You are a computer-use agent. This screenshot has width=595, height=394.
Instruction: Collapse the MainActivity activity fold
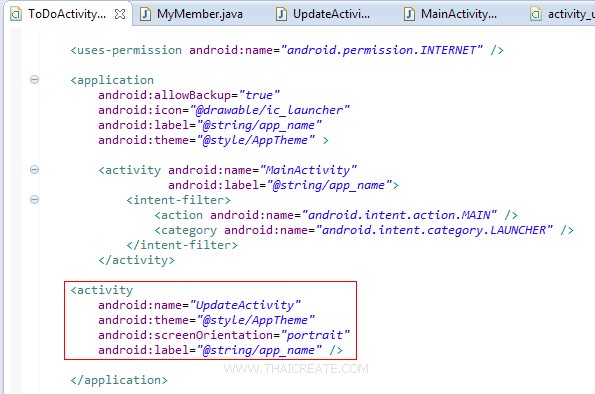[35, 170]
